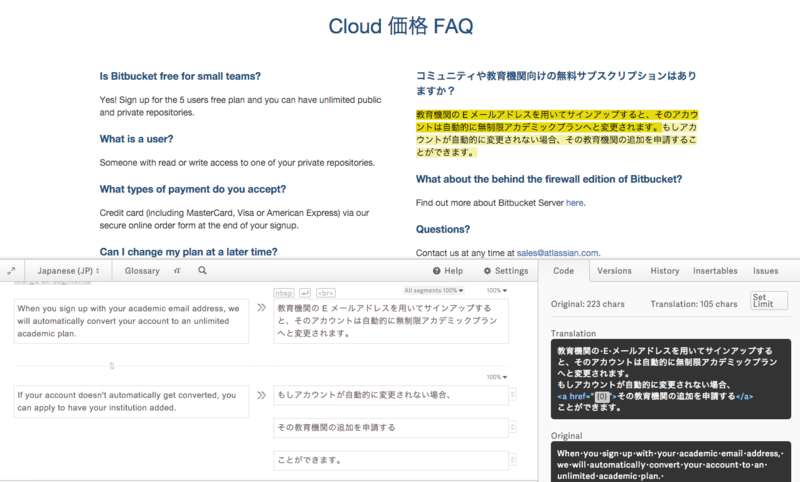The image size is (800, 482).
Task: Click the 'ことができます。' translation field
Action: click(391, 460)
